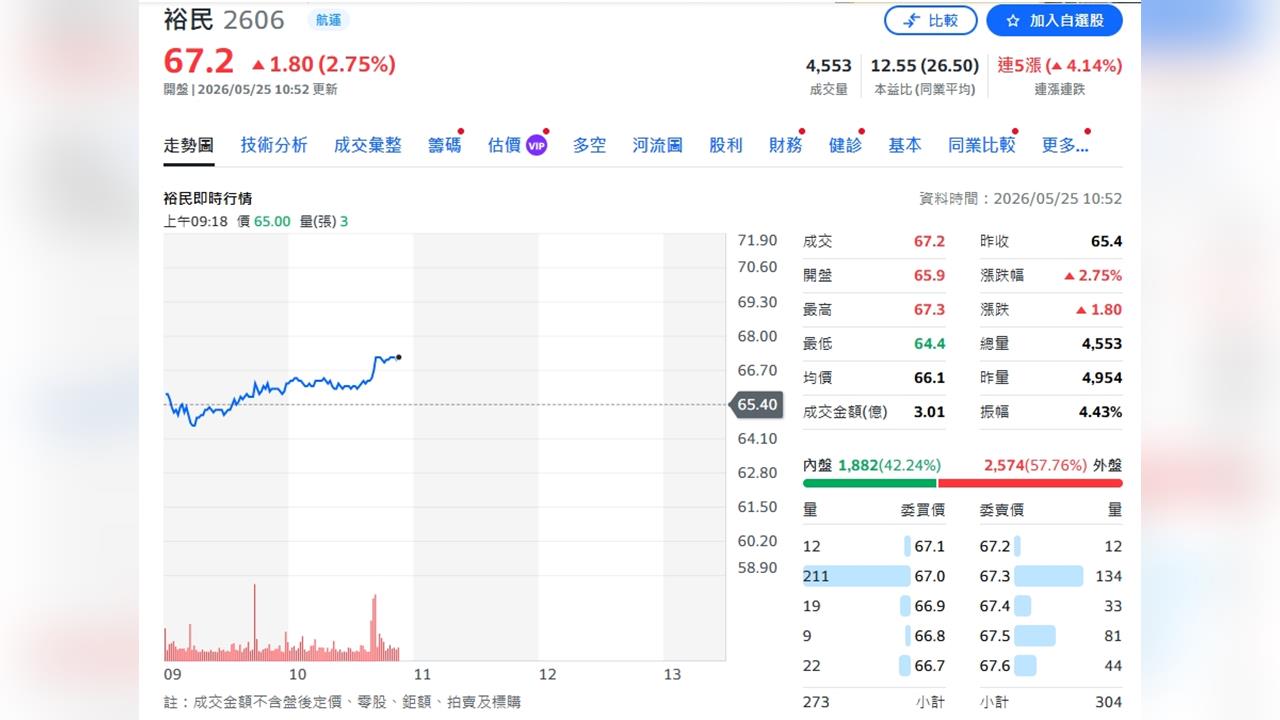The height and width of the screenshot is (720, 1280).
Task: Click the green 內盤 portion of ratio bar
Action: point(869,483)
